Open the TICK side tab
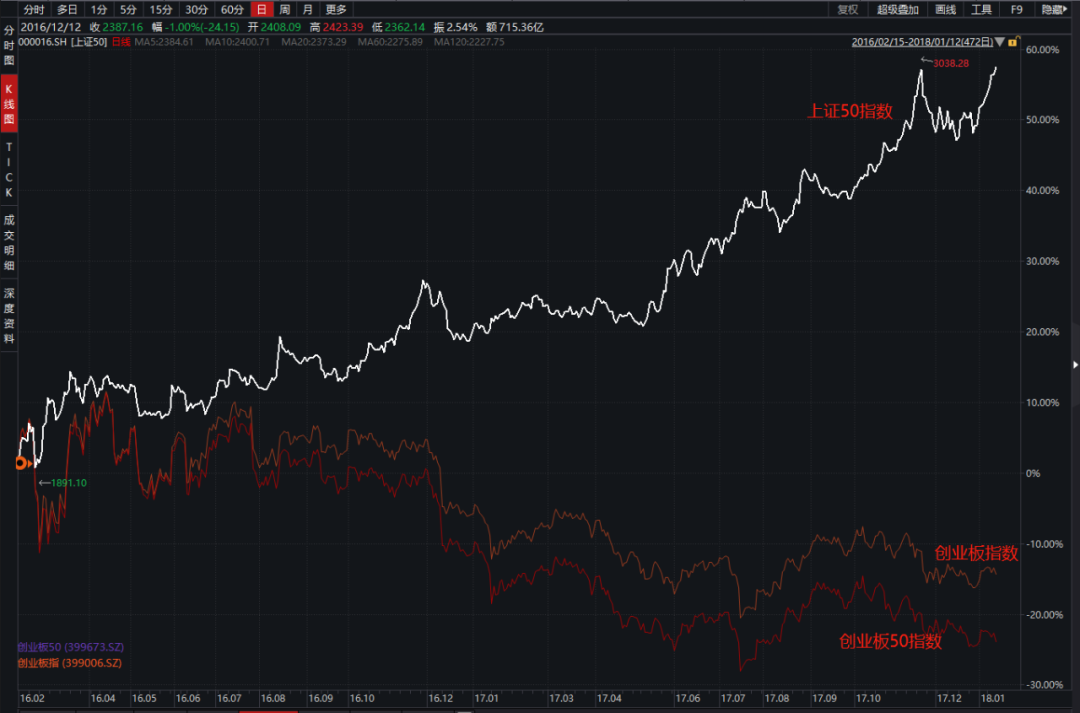This screenshot has height=713, width=1080. pos(9,169)
